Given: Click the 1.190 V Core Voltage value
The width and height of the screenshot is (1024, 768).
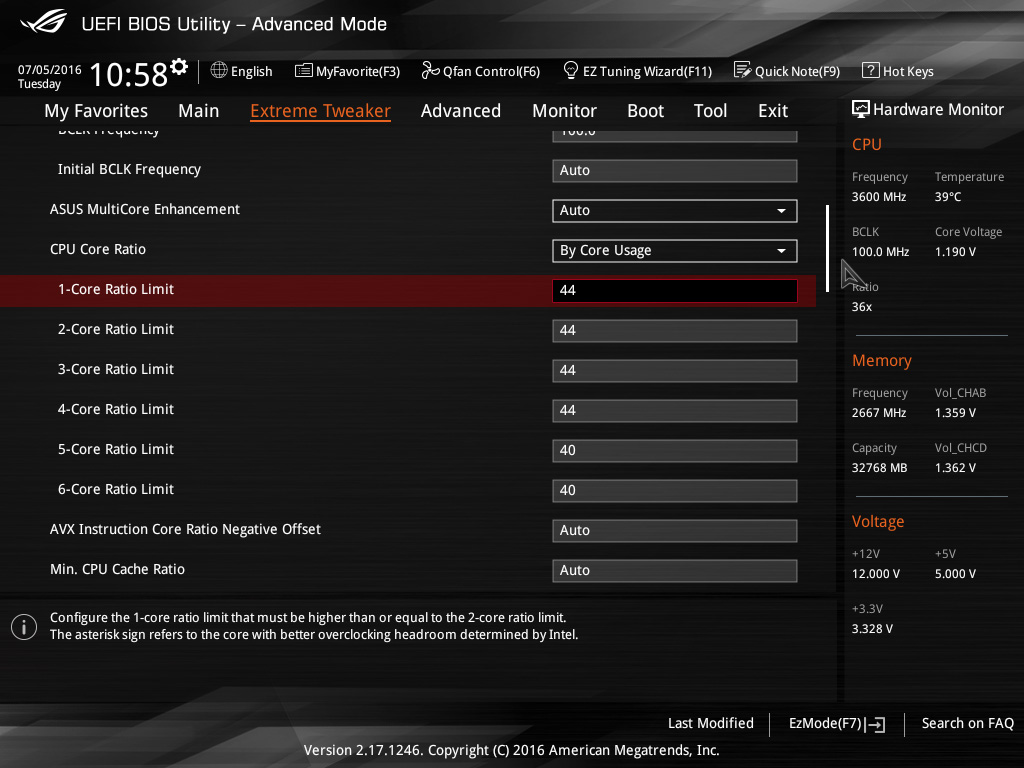Looking at the screenshot, I should 955,251.
